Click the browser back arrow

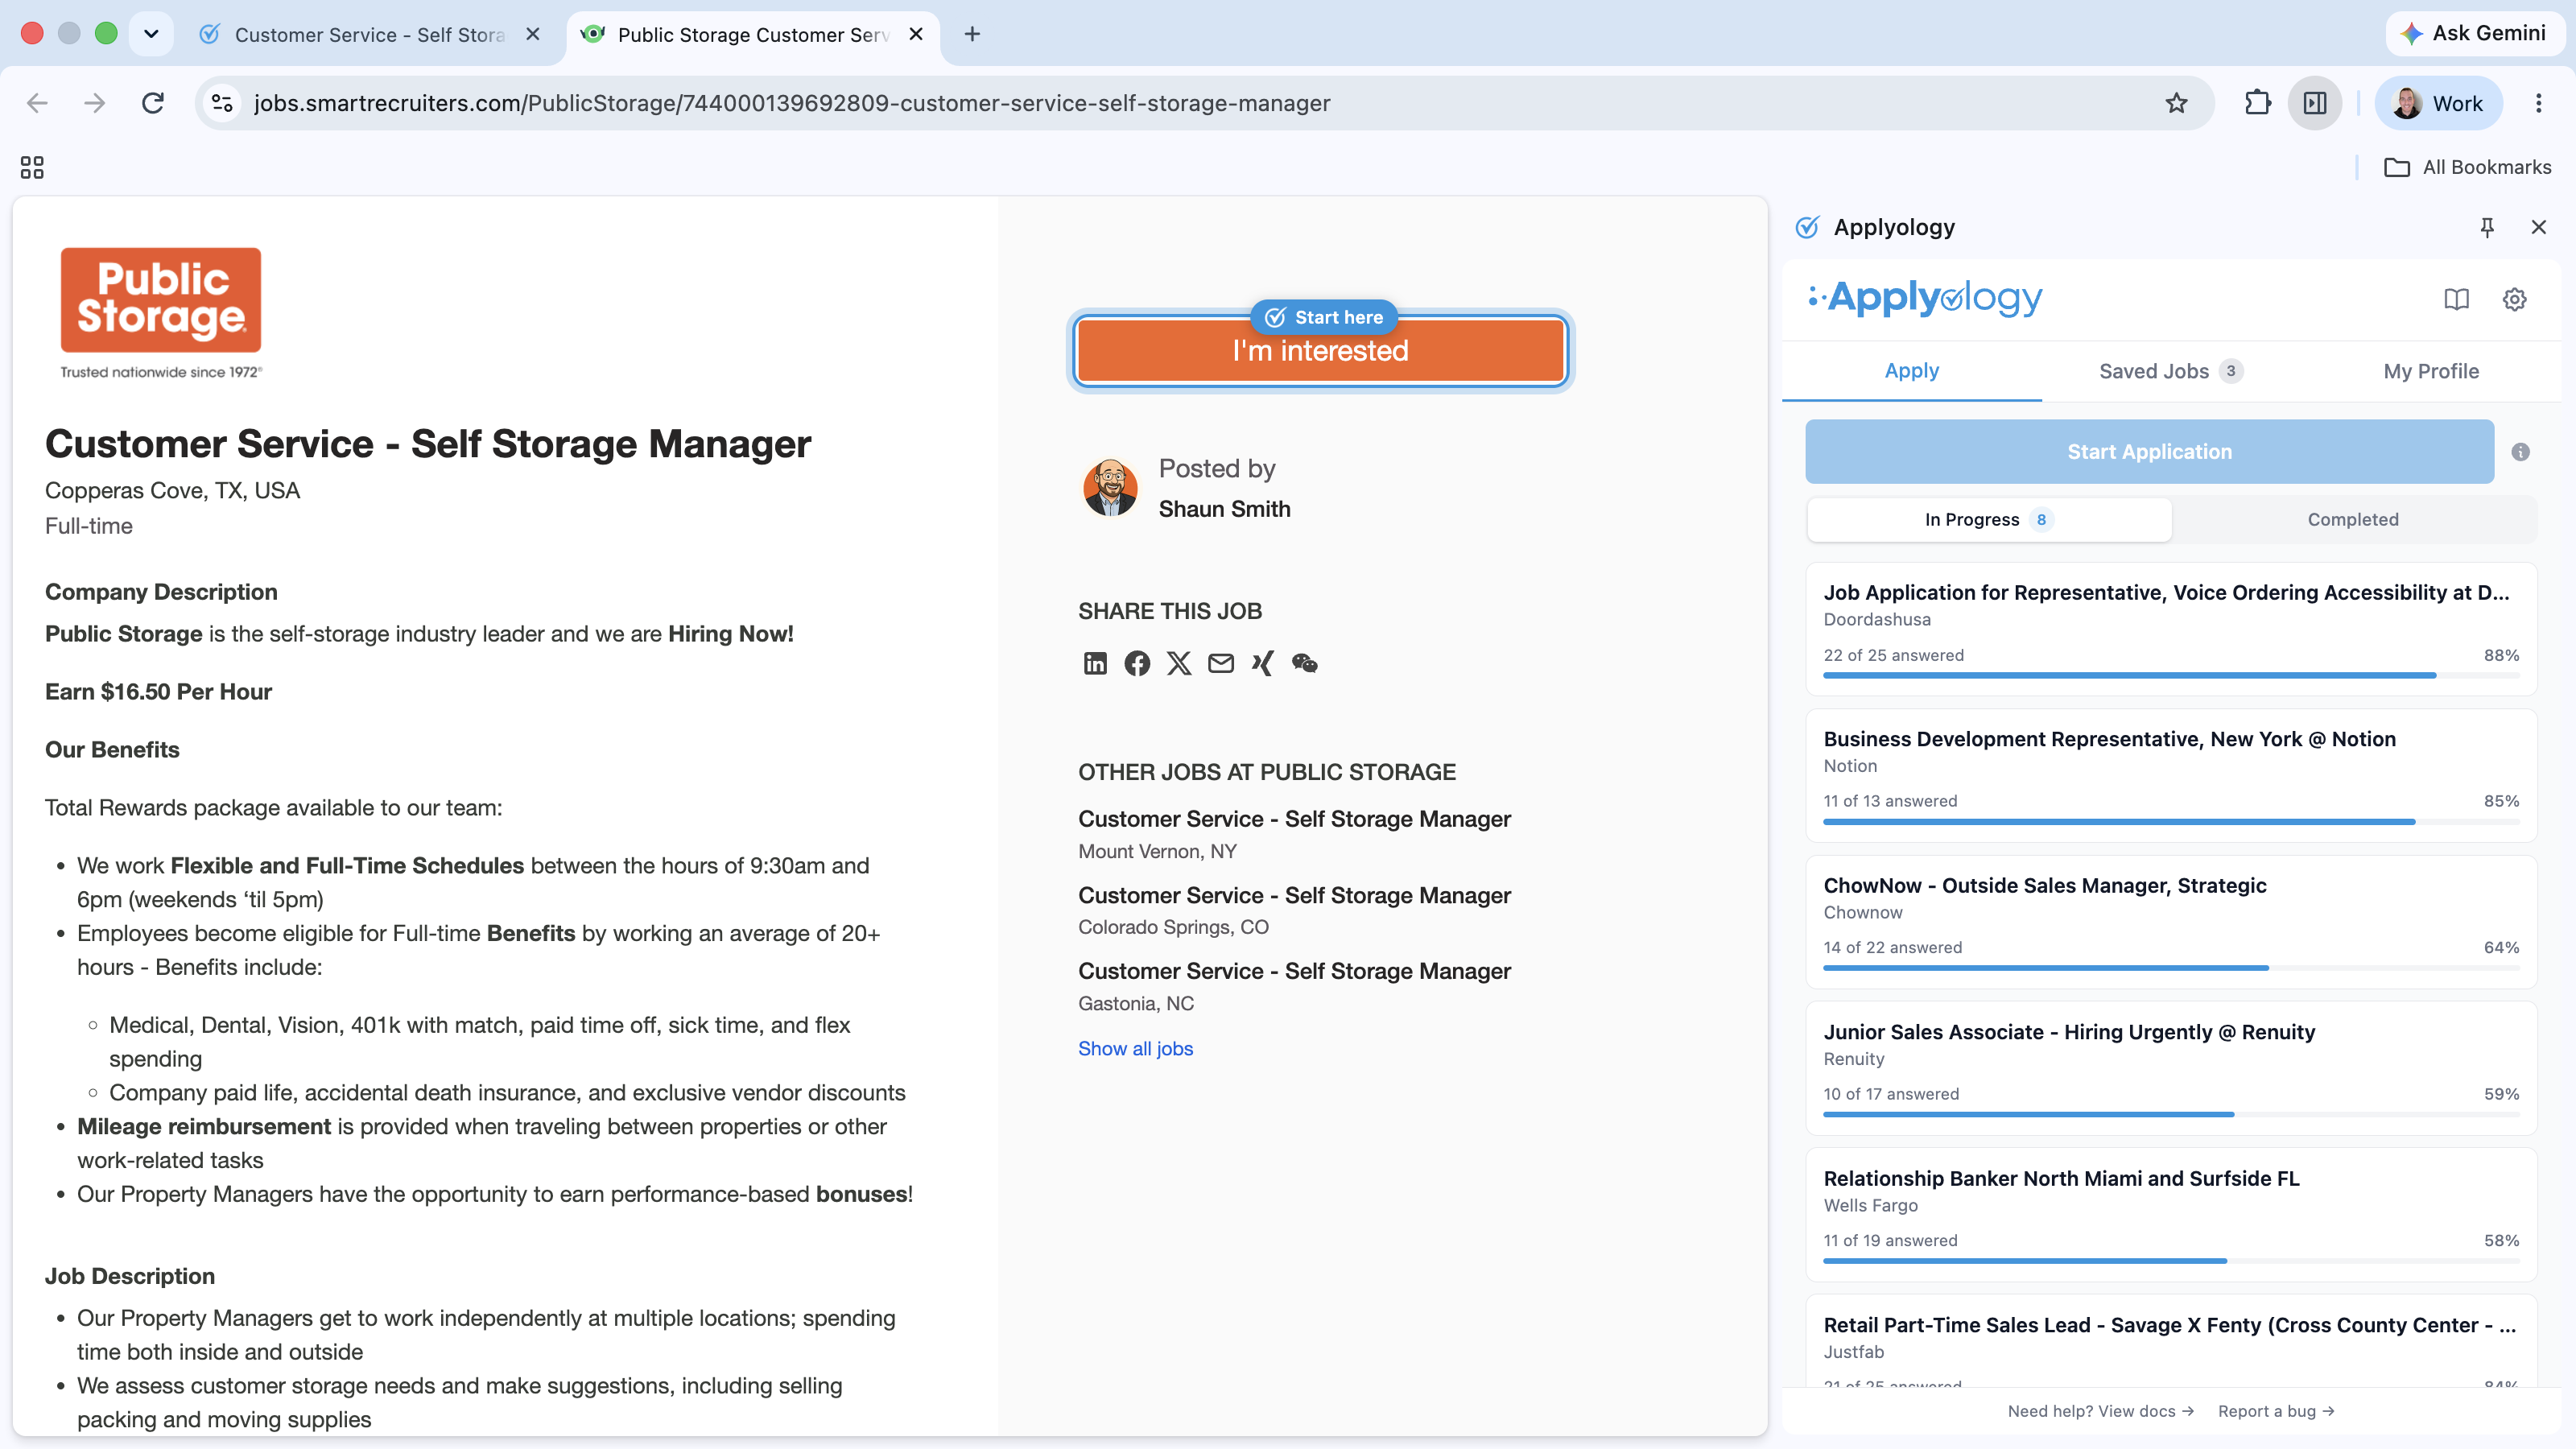[x=37, y=103]
